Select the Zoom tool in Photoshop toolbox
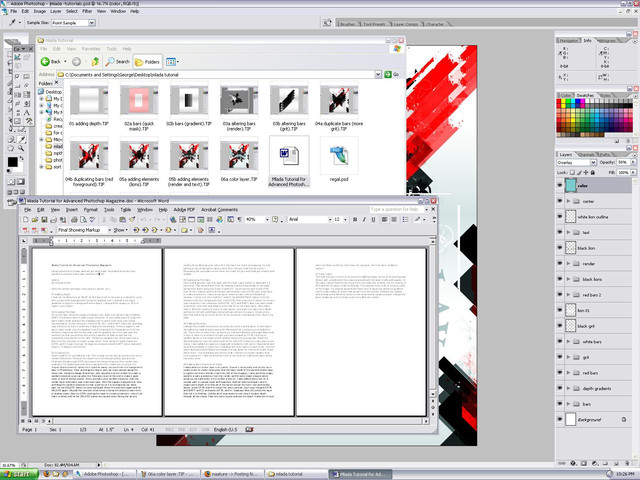 click(x=21, y=148)
